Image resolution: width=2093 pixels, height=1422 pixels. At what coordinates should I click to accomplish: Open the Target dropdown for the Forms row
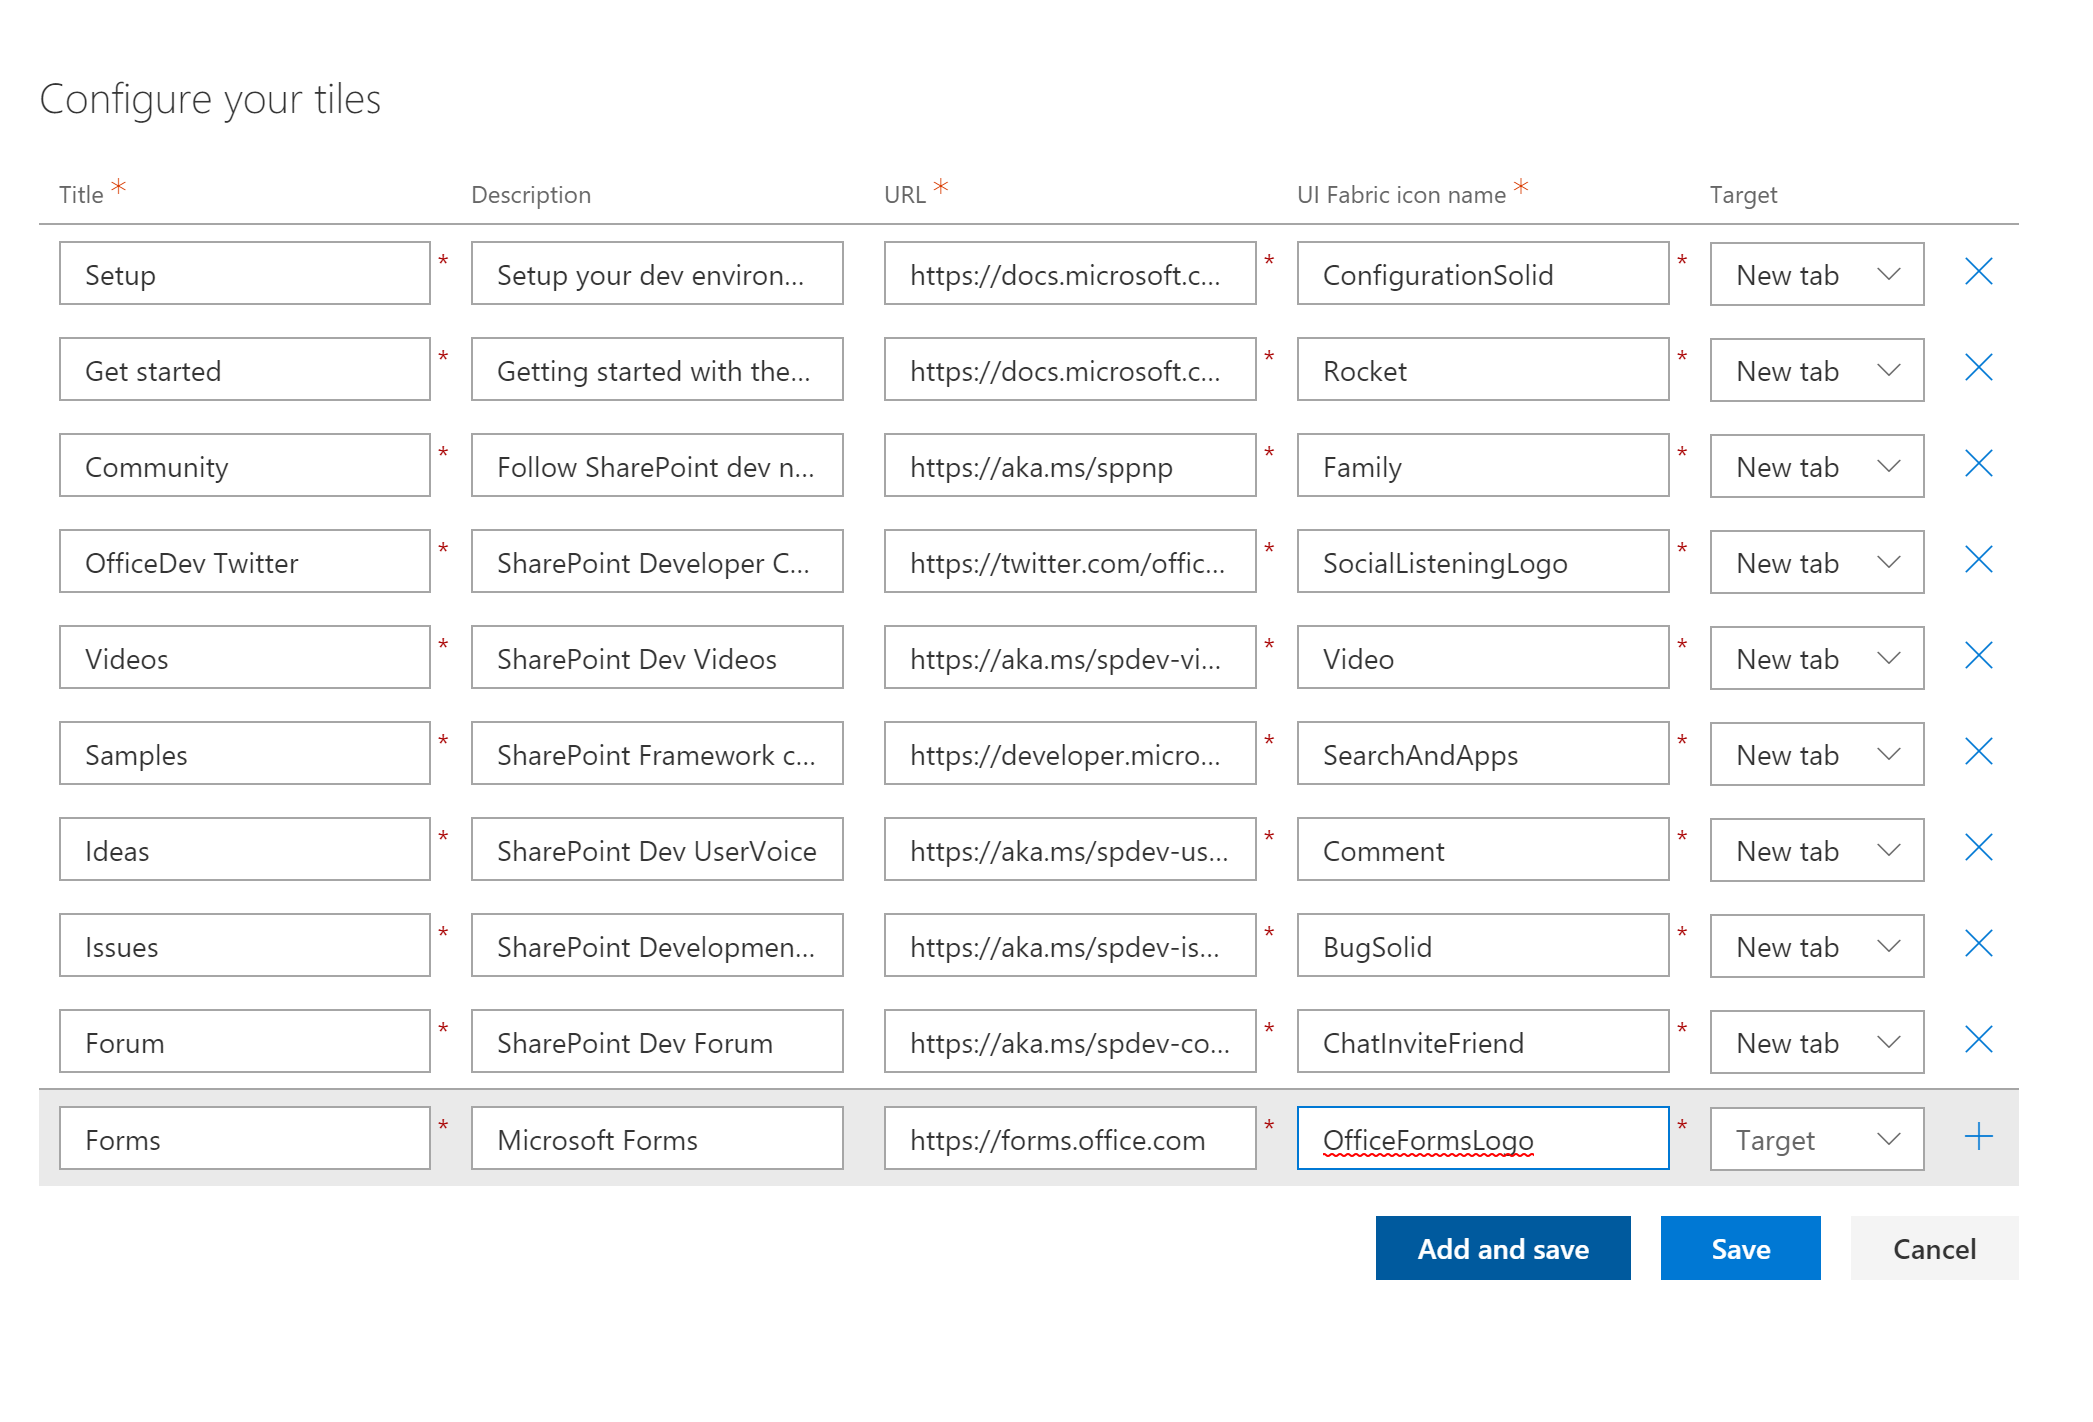[1816, 1138]
